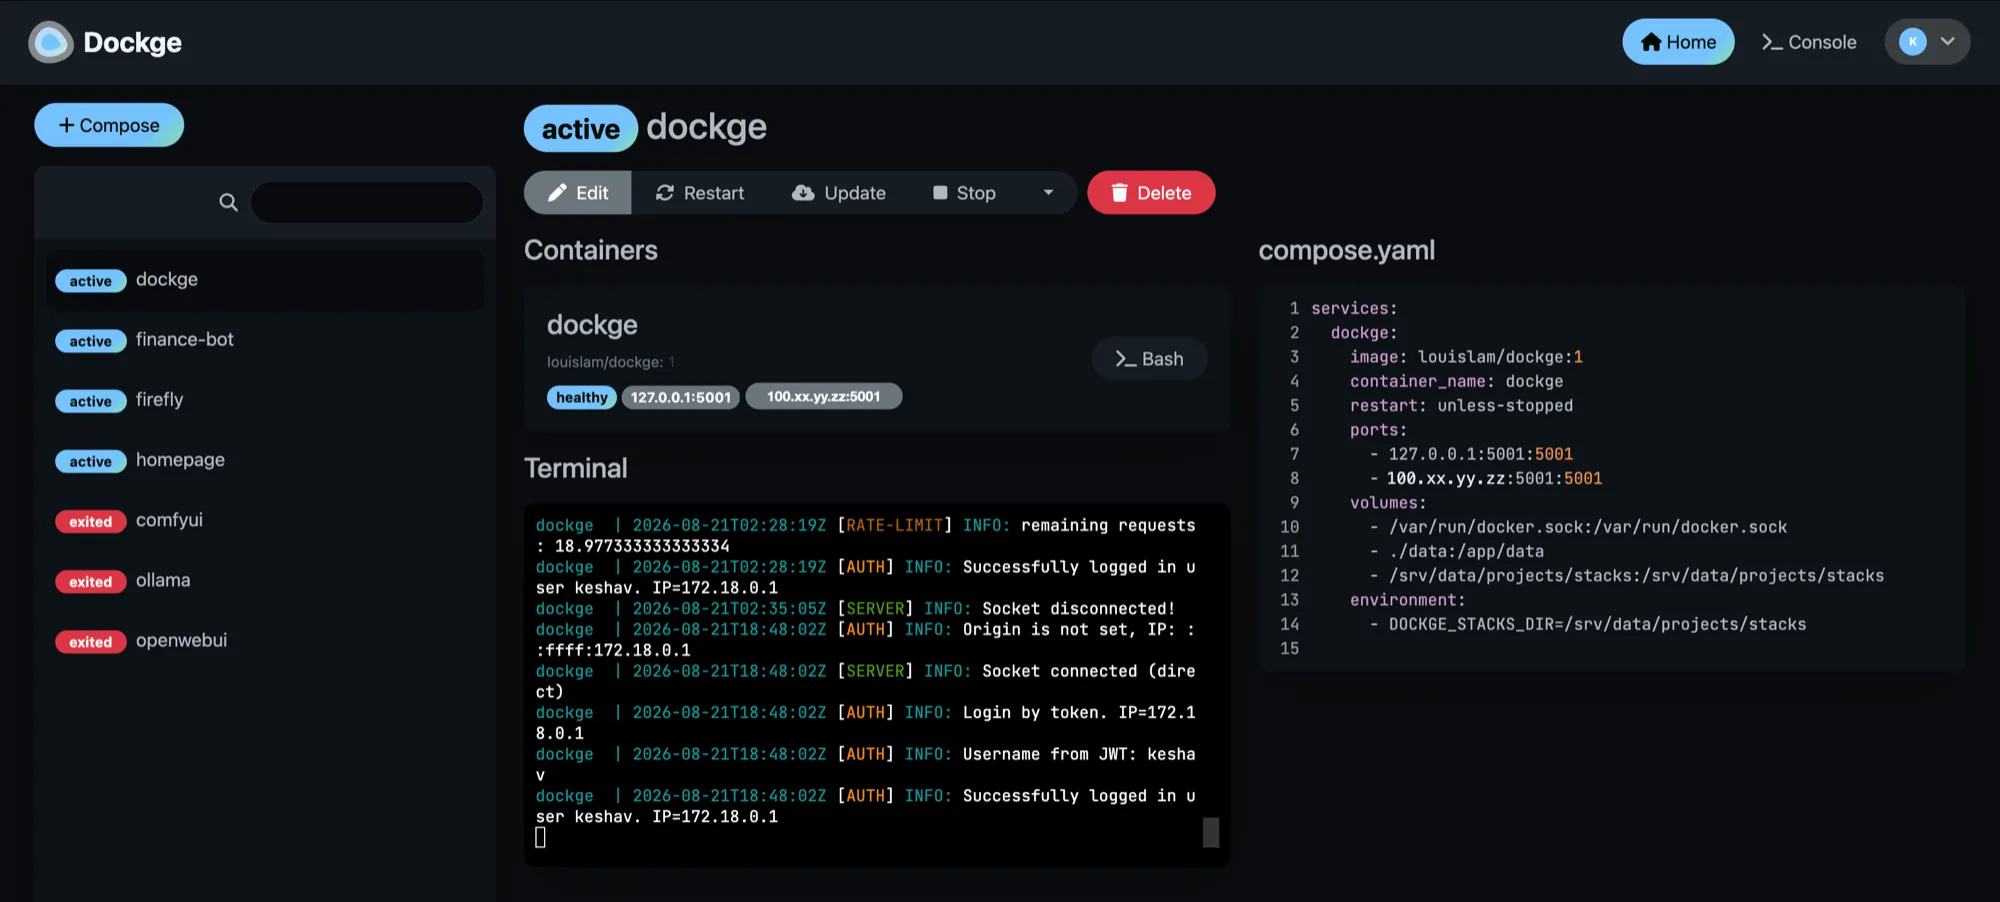Stop the dockge stack
The image size is (2000, 902).
click(965, 192)
